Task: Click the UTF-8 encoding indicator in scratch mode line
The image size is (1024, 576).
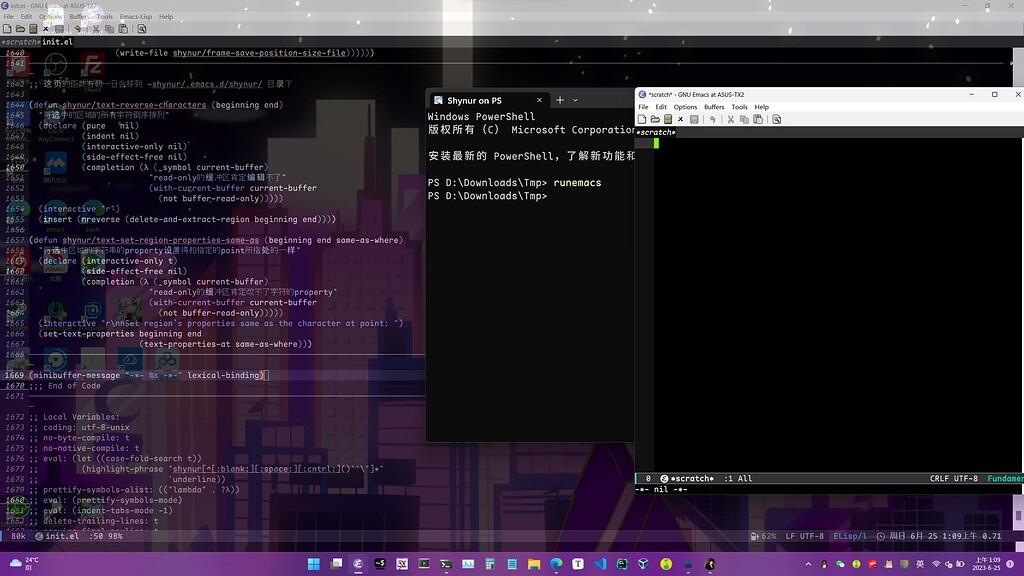Action: click(966, 478)
